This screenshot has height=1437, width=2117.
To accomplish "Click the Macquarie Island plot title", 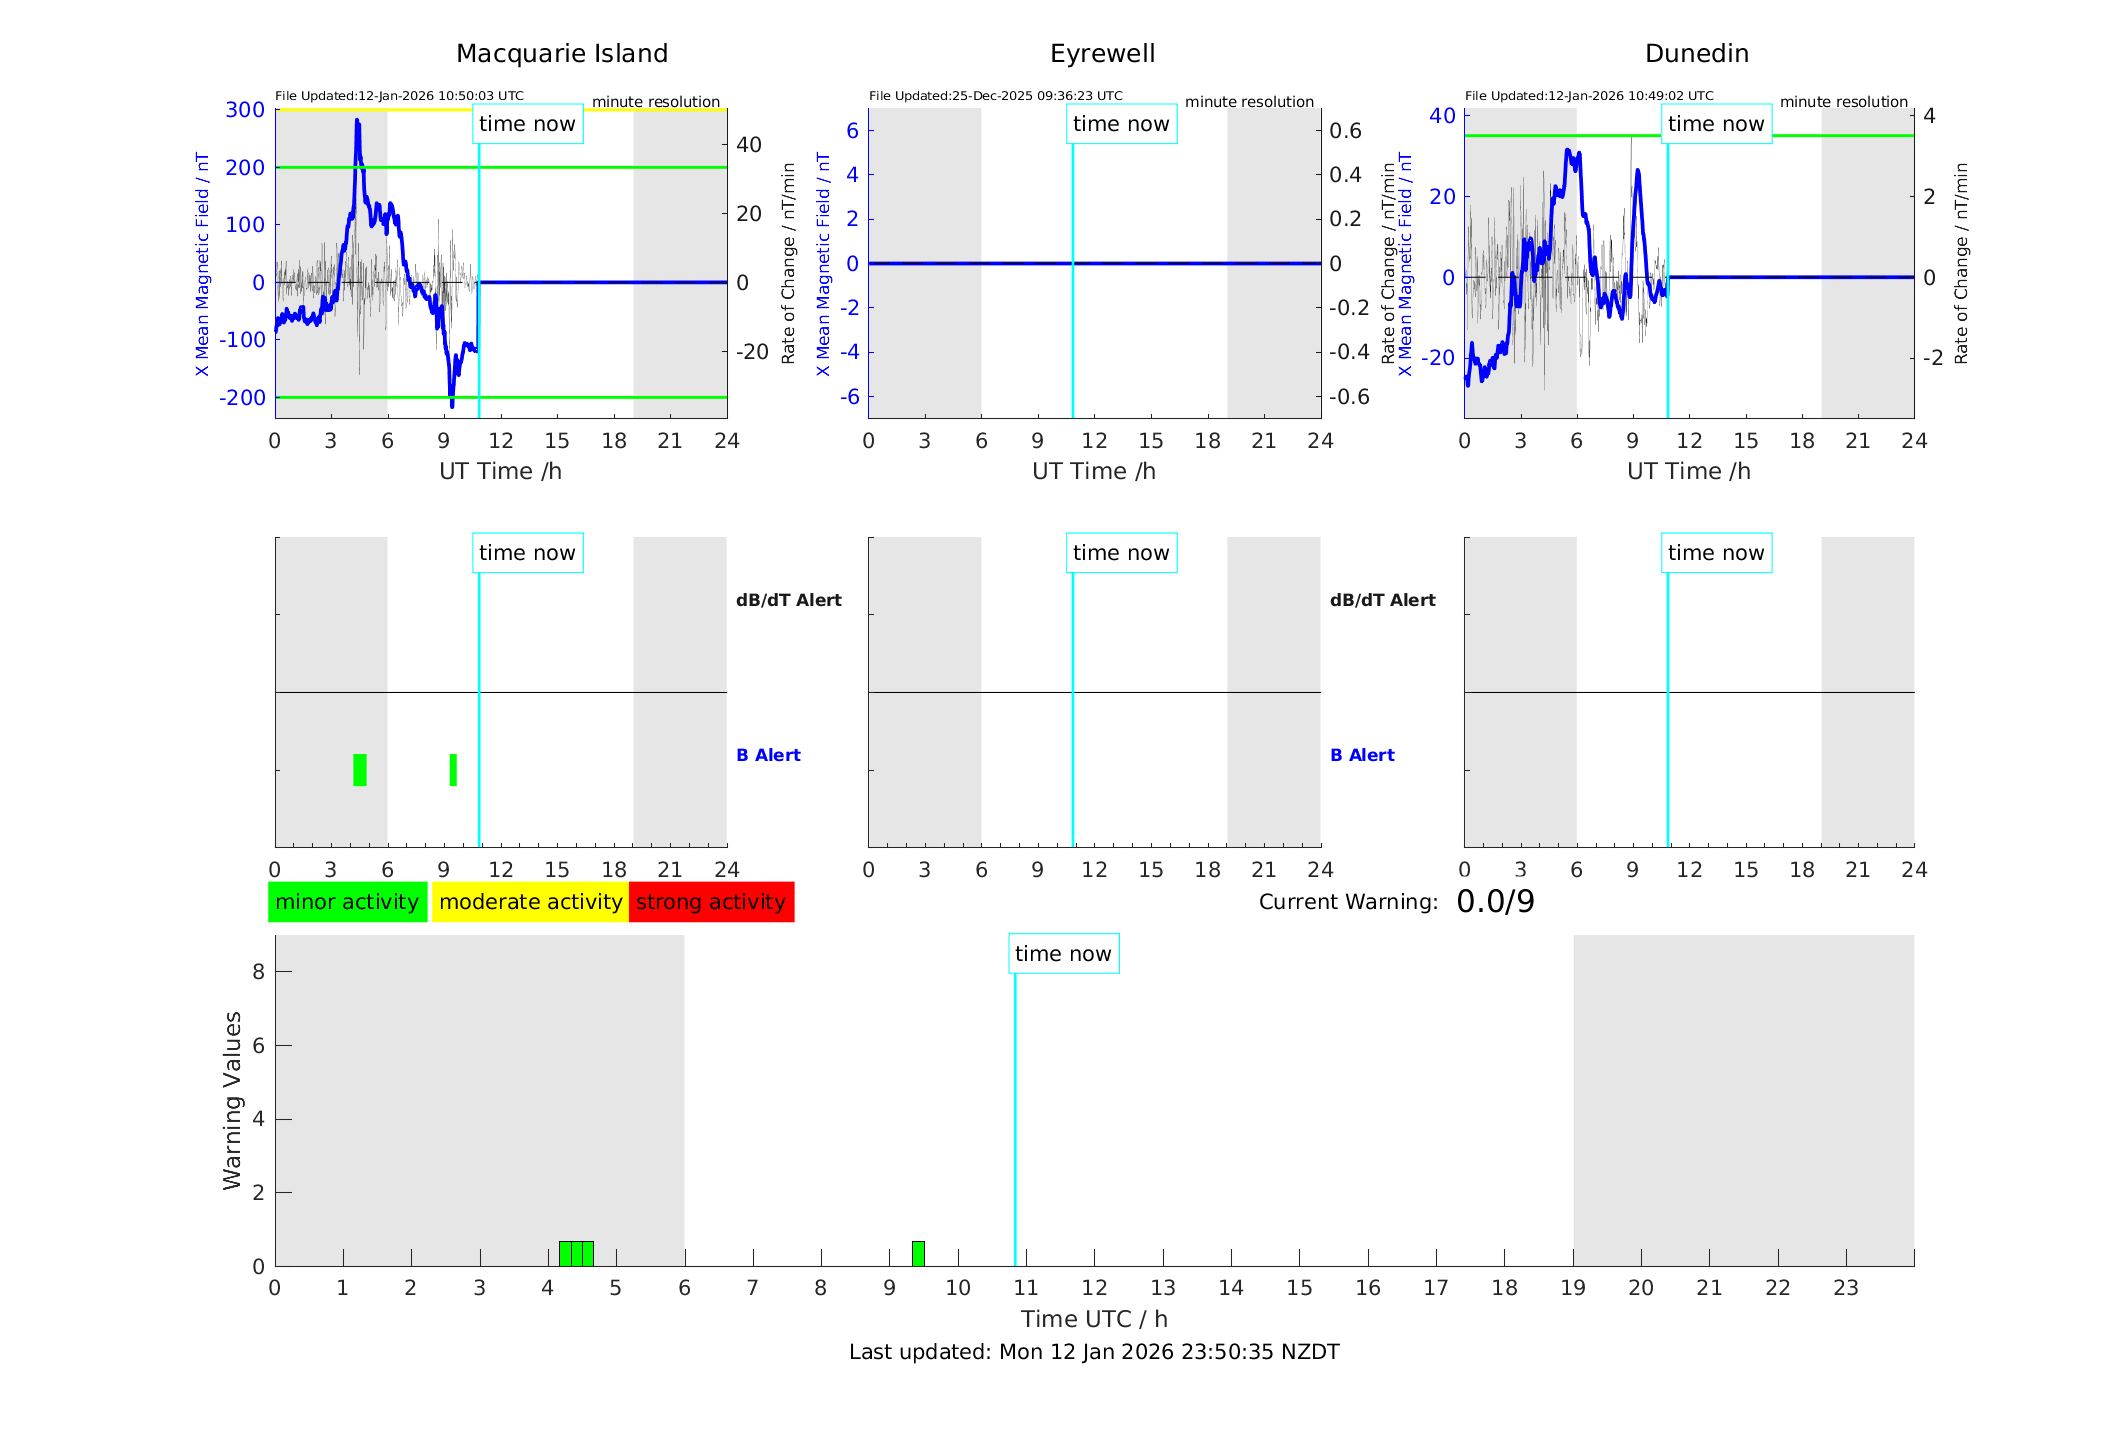I will point(562,54).
